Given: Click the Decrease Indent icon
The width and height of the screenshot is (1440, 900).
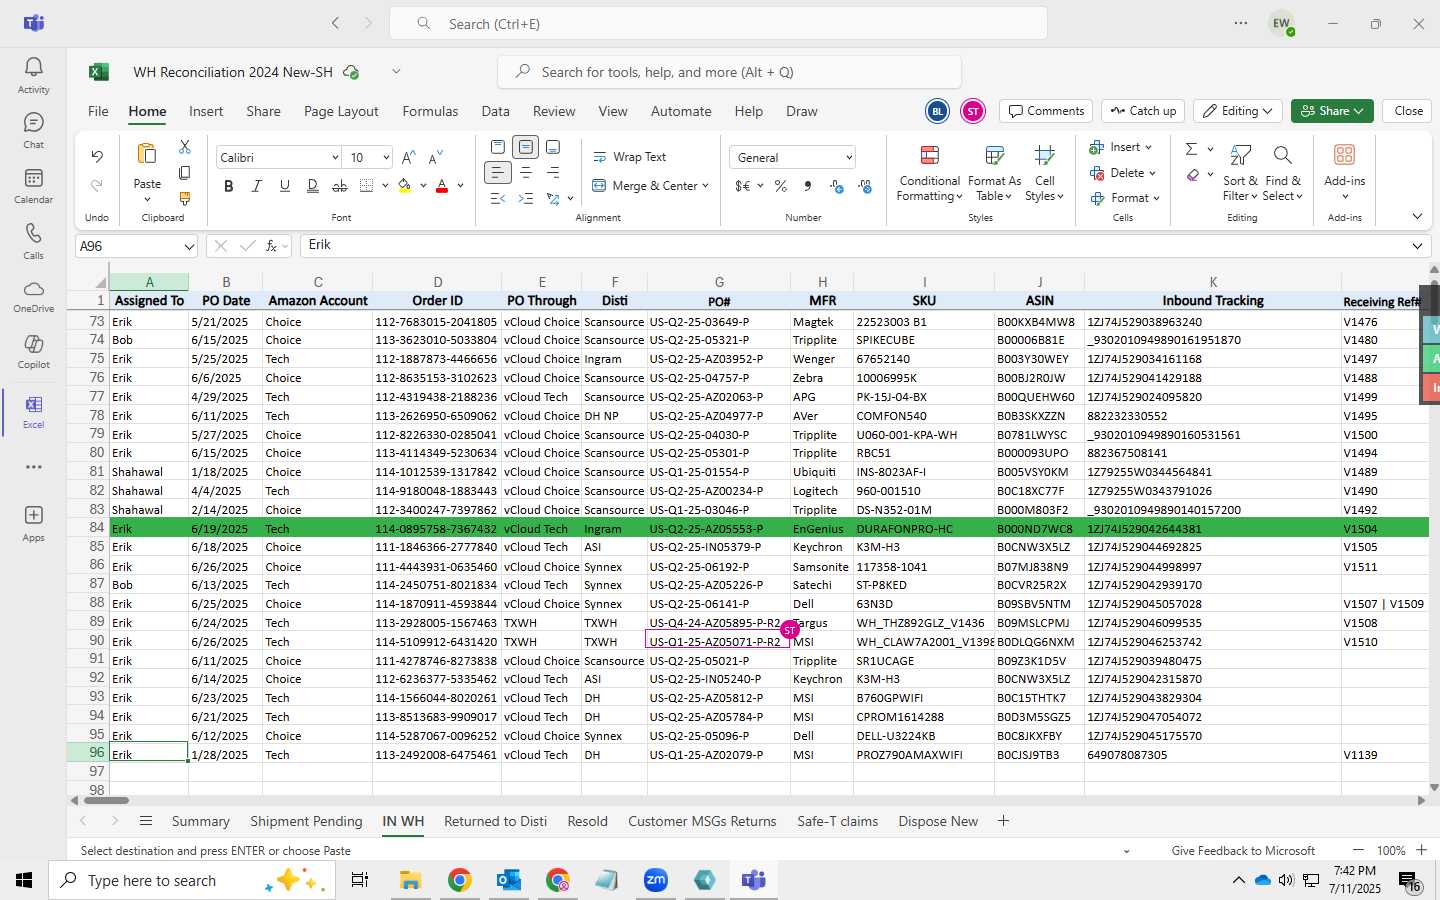Looking at the screenshot, I should (498, 199).
